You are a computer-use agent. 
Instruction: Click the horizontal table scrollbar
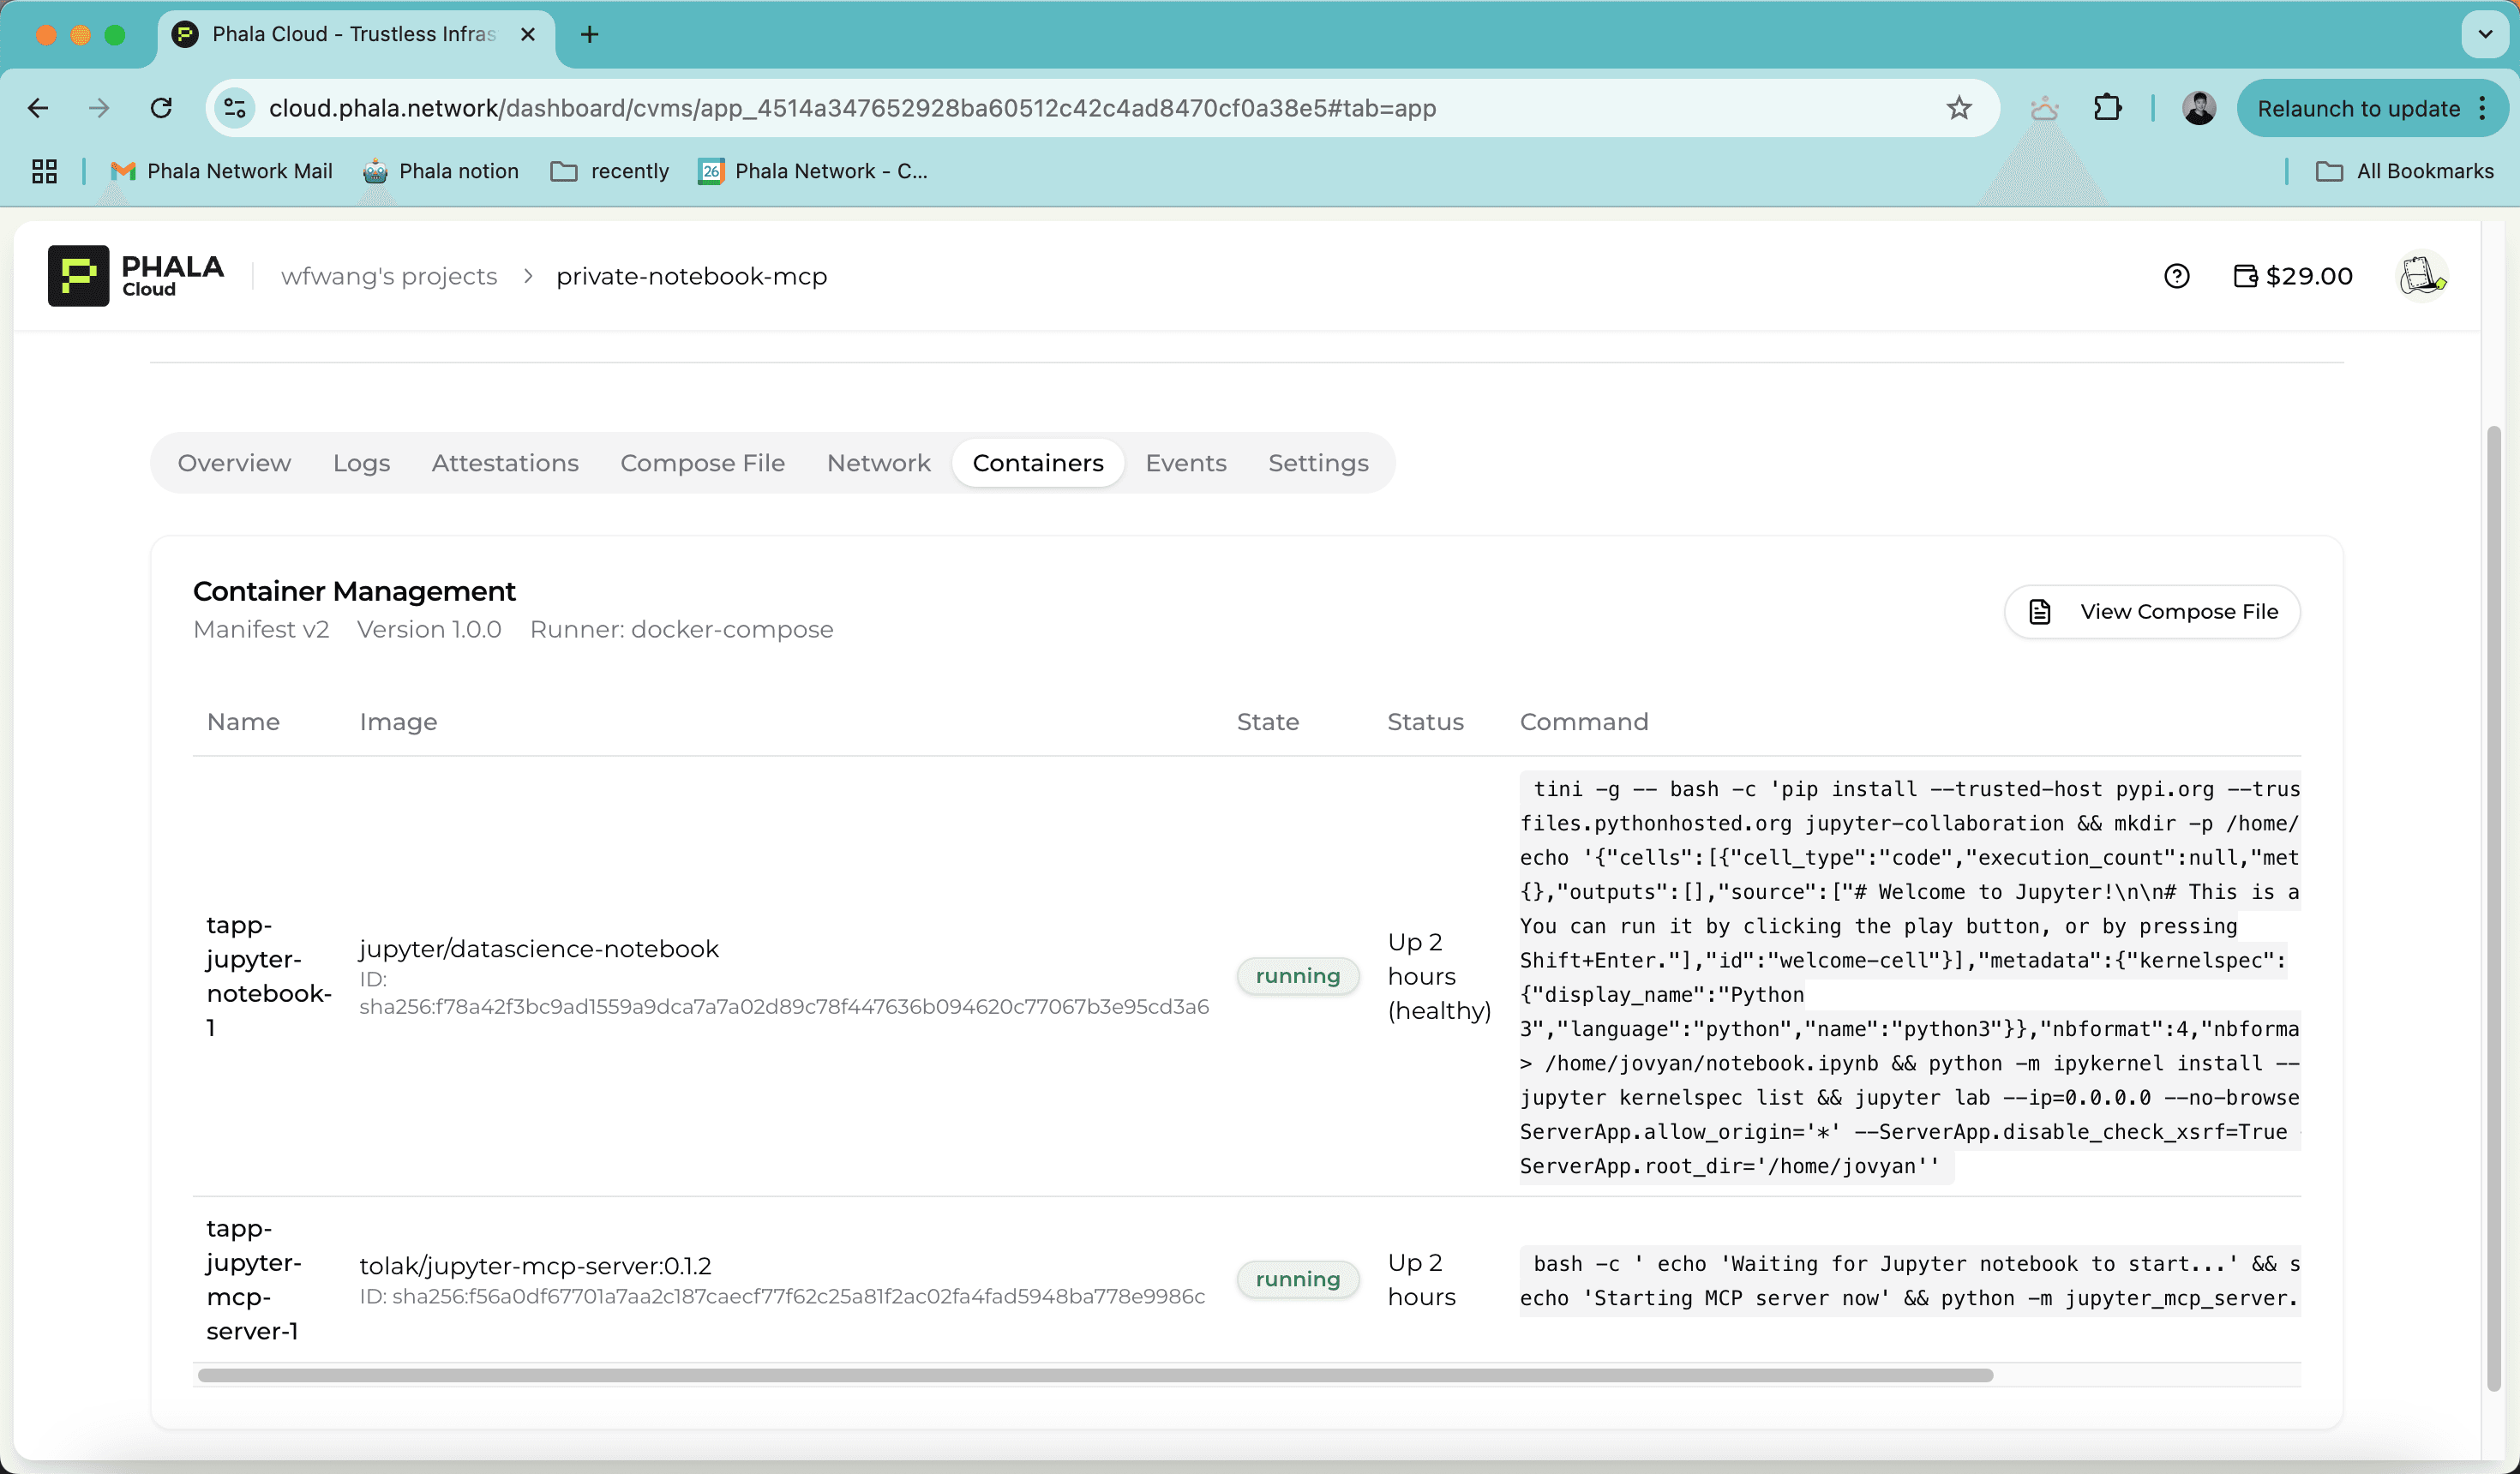point(1095,1375)
